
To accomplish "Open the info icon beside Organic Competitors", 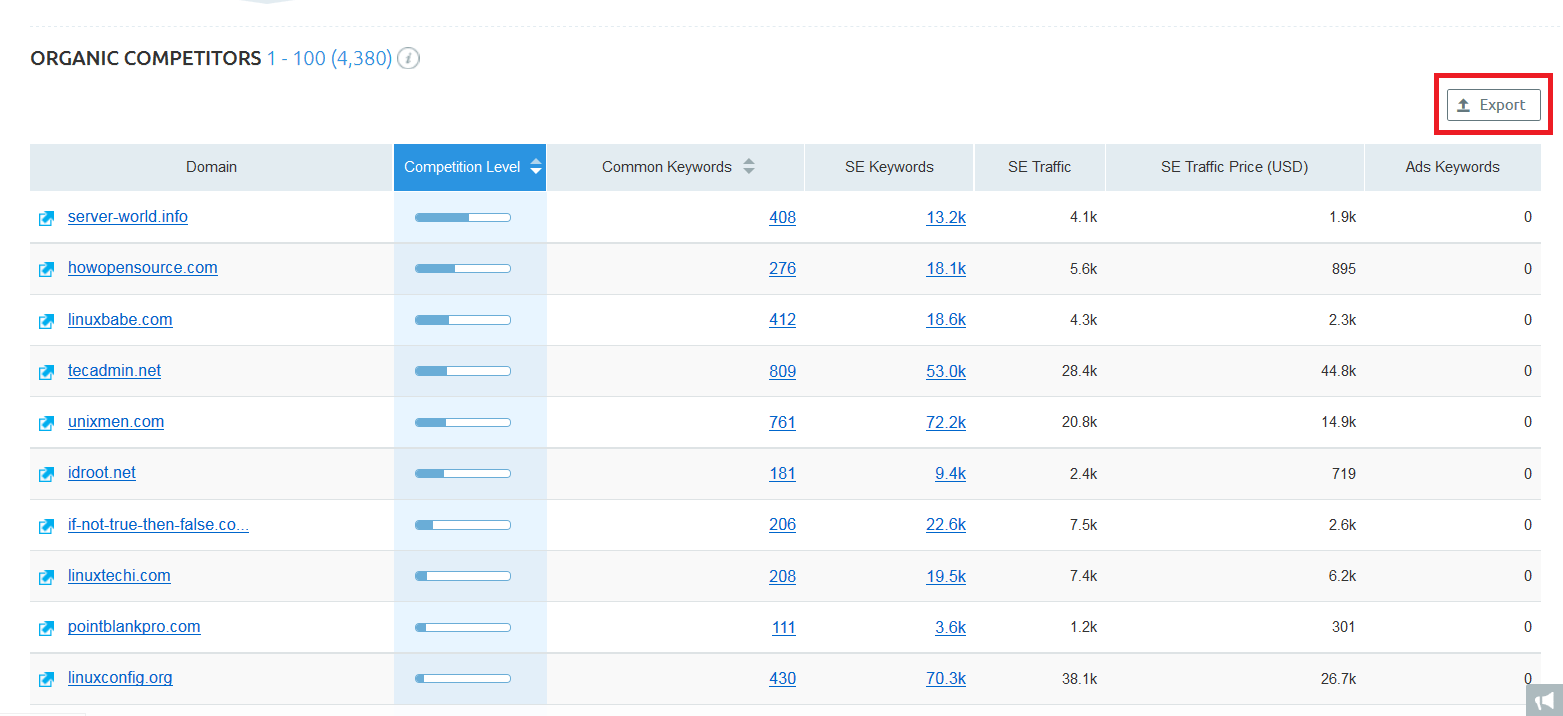I will (x=408, y=58).
